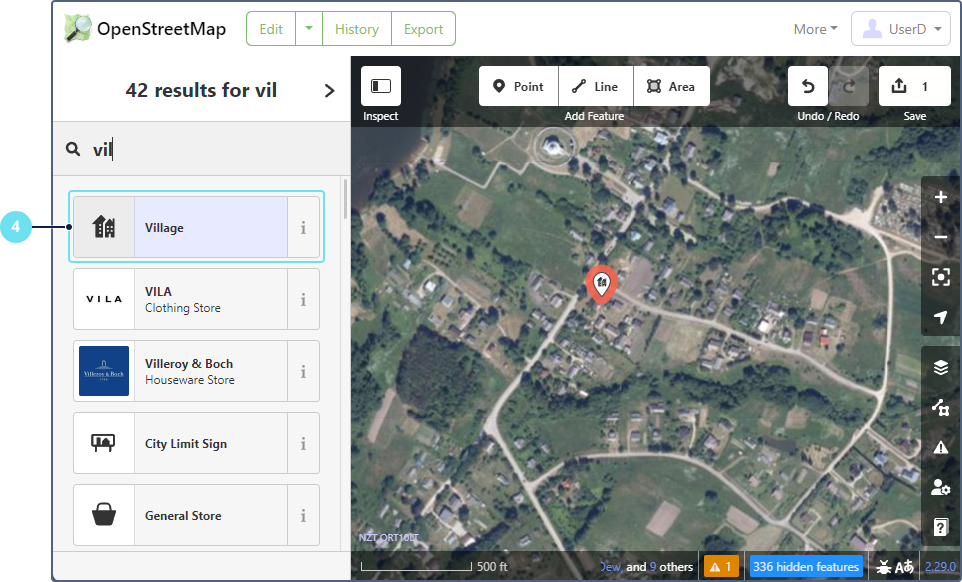Click the Undo arrow button
This screenshot has width=962, height=582.
tap(808, 87)
